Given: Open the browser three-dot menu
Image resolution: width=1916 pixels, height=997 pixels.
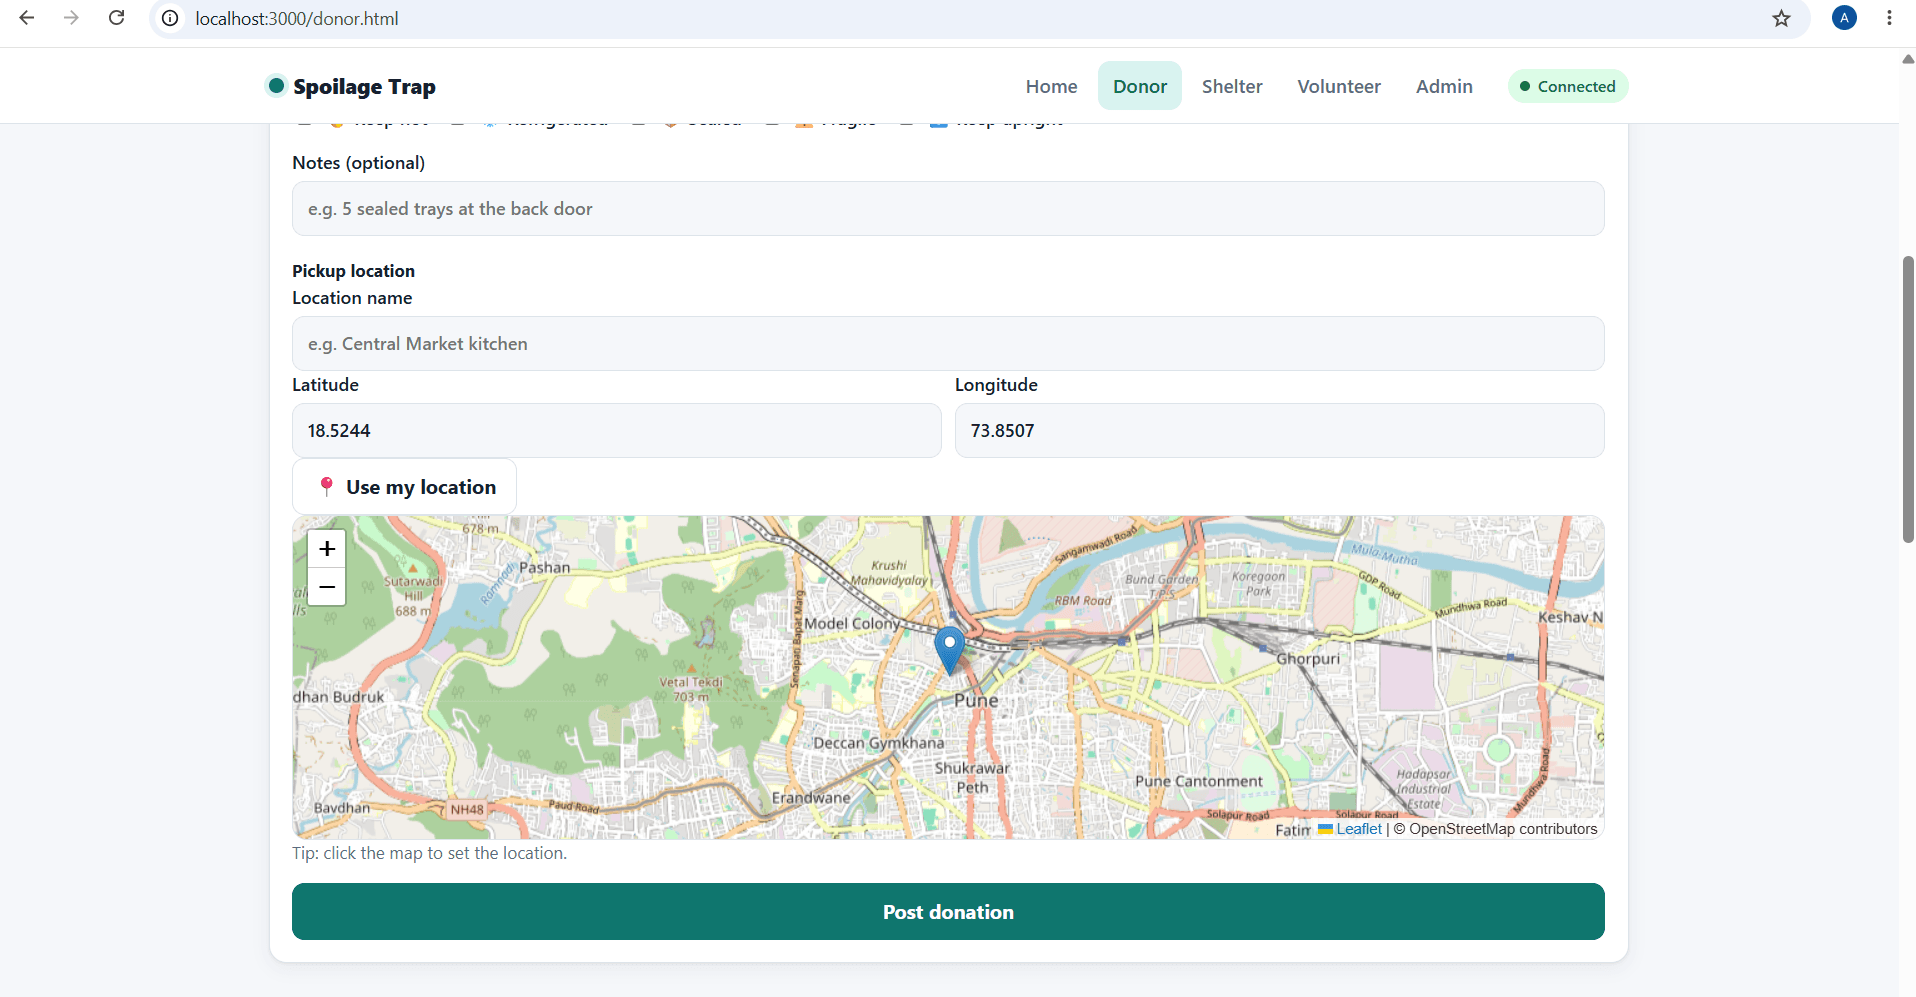Looking at the screenshot, I should (x=1889, y=18).
